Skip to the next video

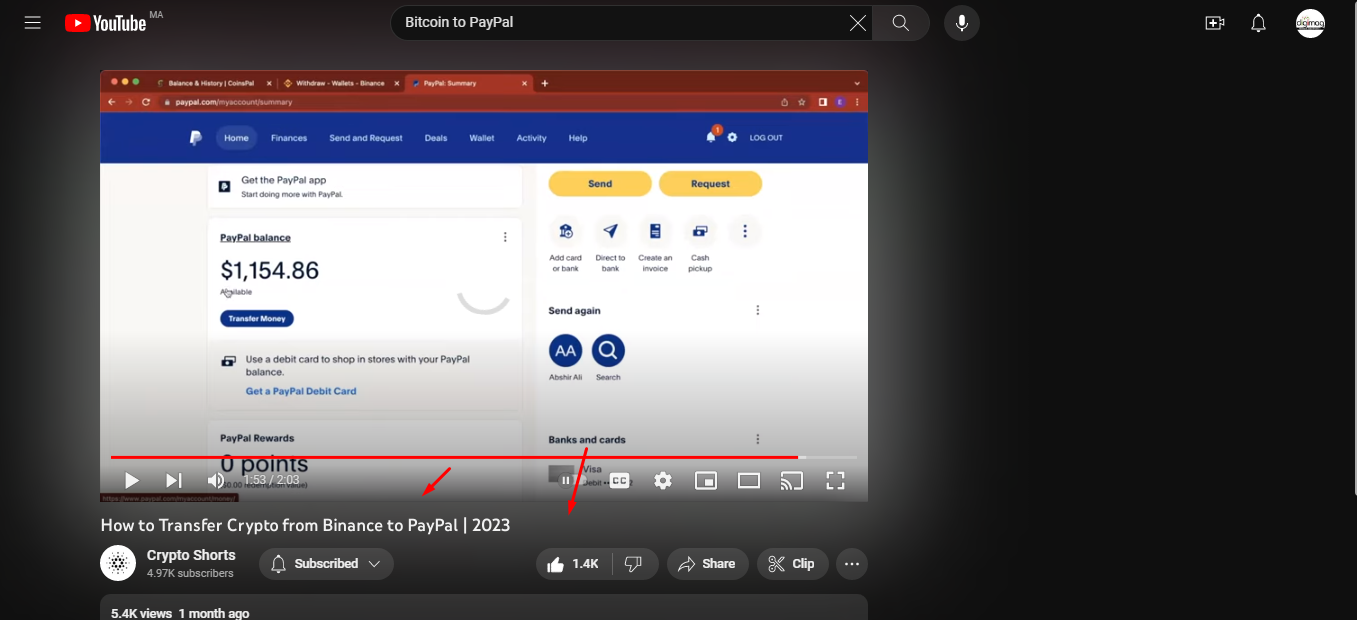click(x=174, y=481)
